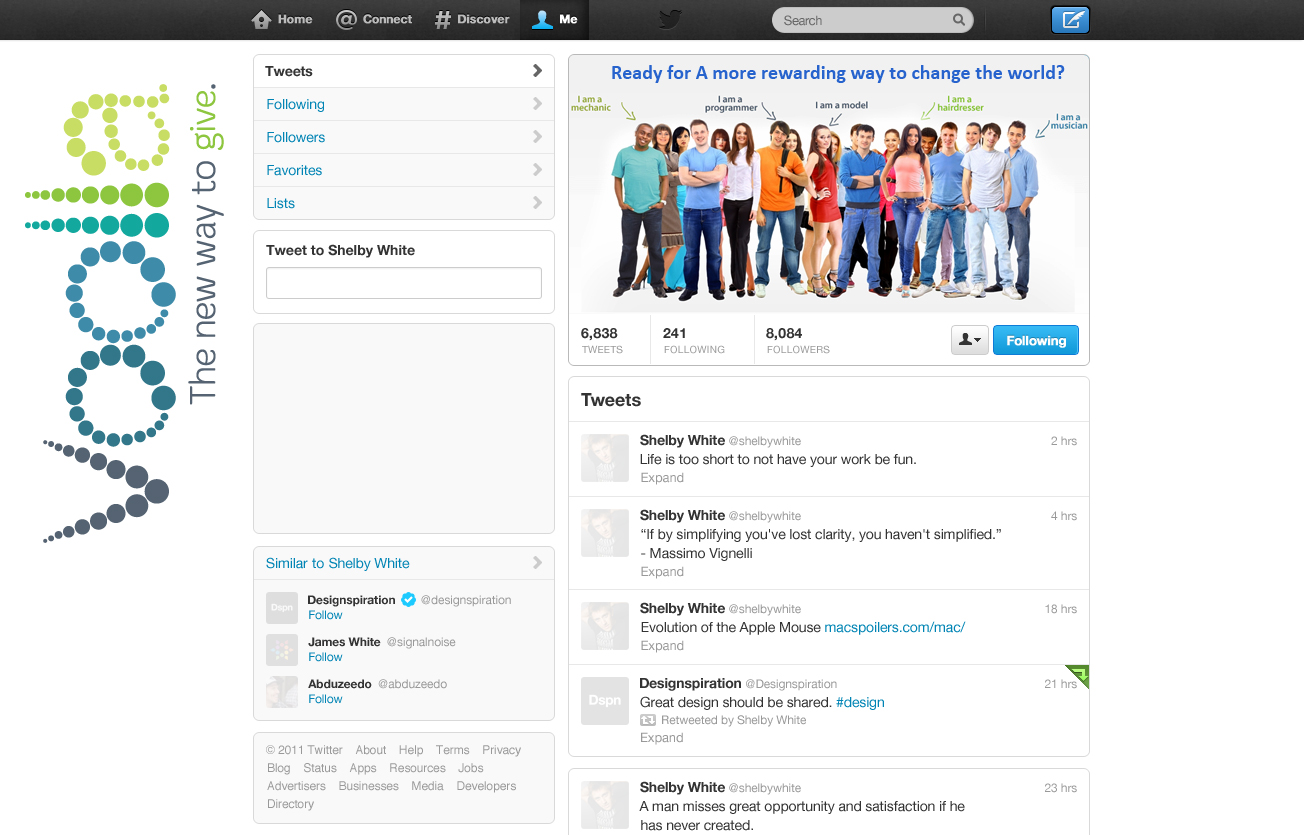Viewport: 1304px width, 835px height.
Task: Click the #design hashtag
Action: click(860, 702)
